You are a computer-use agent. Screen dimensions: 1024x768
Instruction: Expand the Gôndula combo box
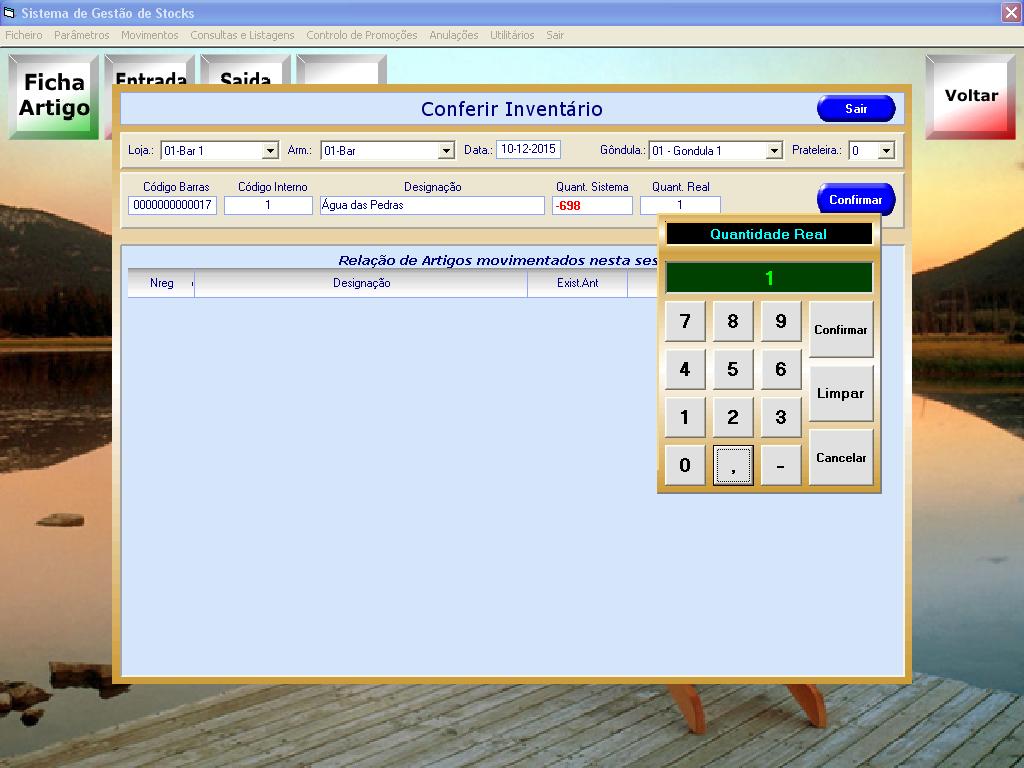pyautogui.click(x=773, y=151)
